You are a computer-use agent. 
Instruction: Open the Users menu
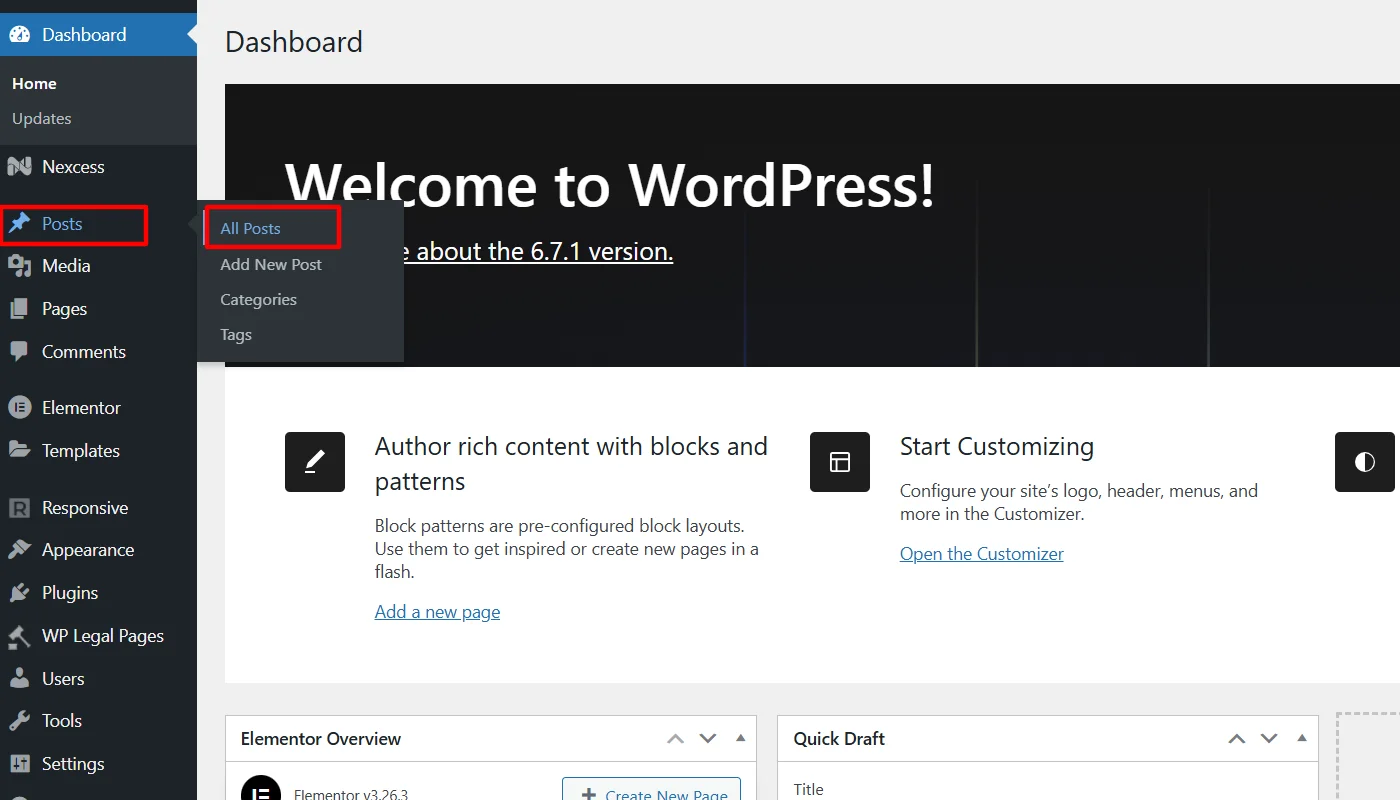tap(98, 679)
